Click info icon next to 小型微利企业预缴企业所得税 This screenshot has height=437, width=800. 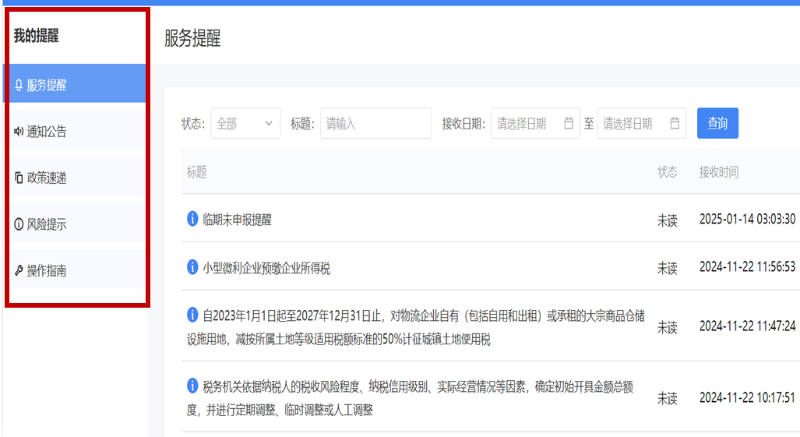[x=192, y=267]
